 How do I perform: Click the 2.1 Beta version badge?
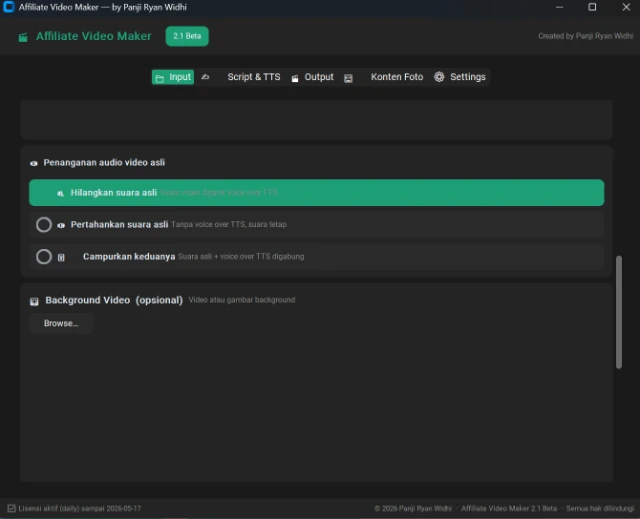click(187, 36)
